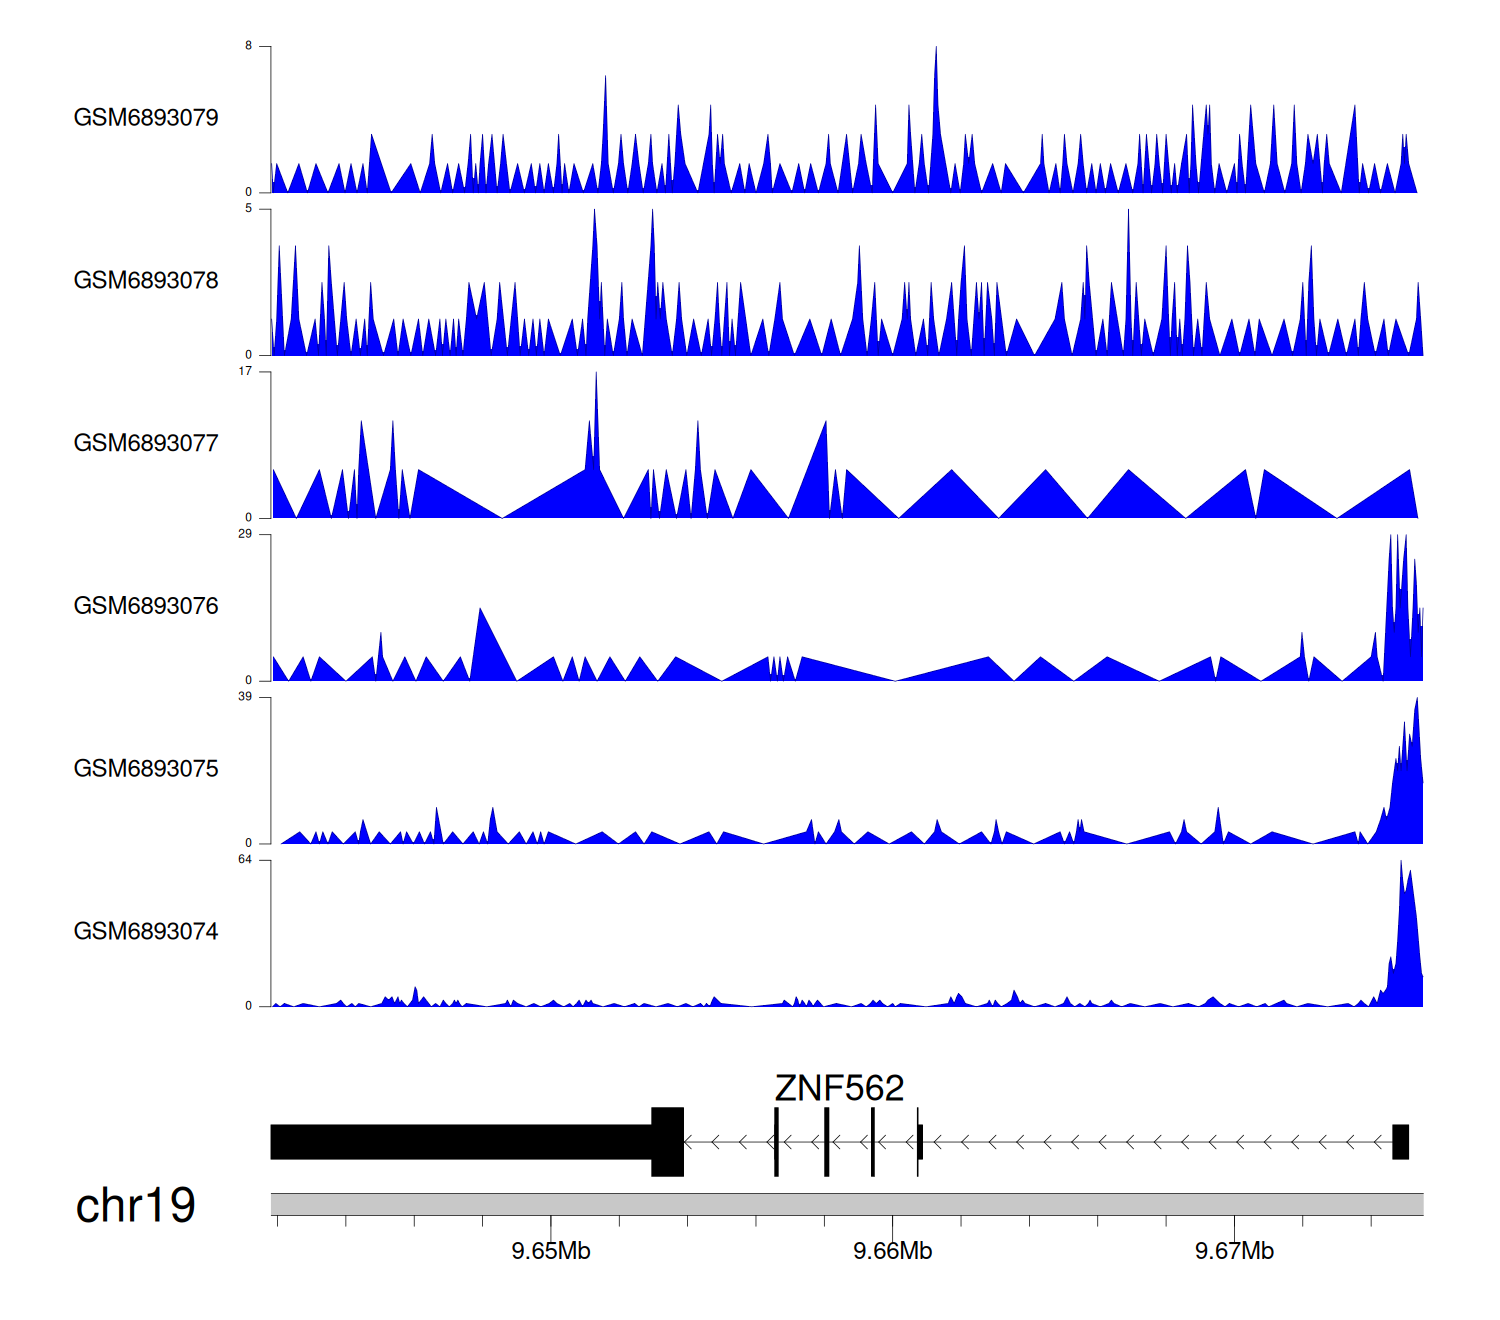Click the GSM6893077 track name

[x=146, y=444]
